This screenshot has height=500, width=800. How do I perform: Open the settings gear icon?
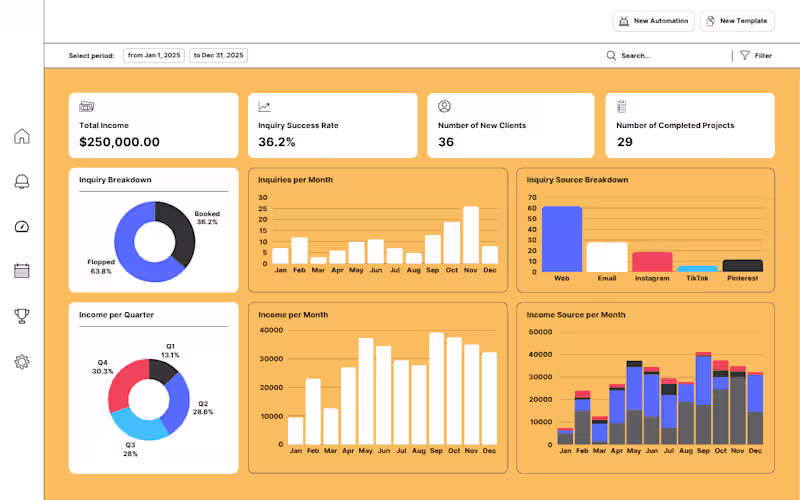(21, 362)
